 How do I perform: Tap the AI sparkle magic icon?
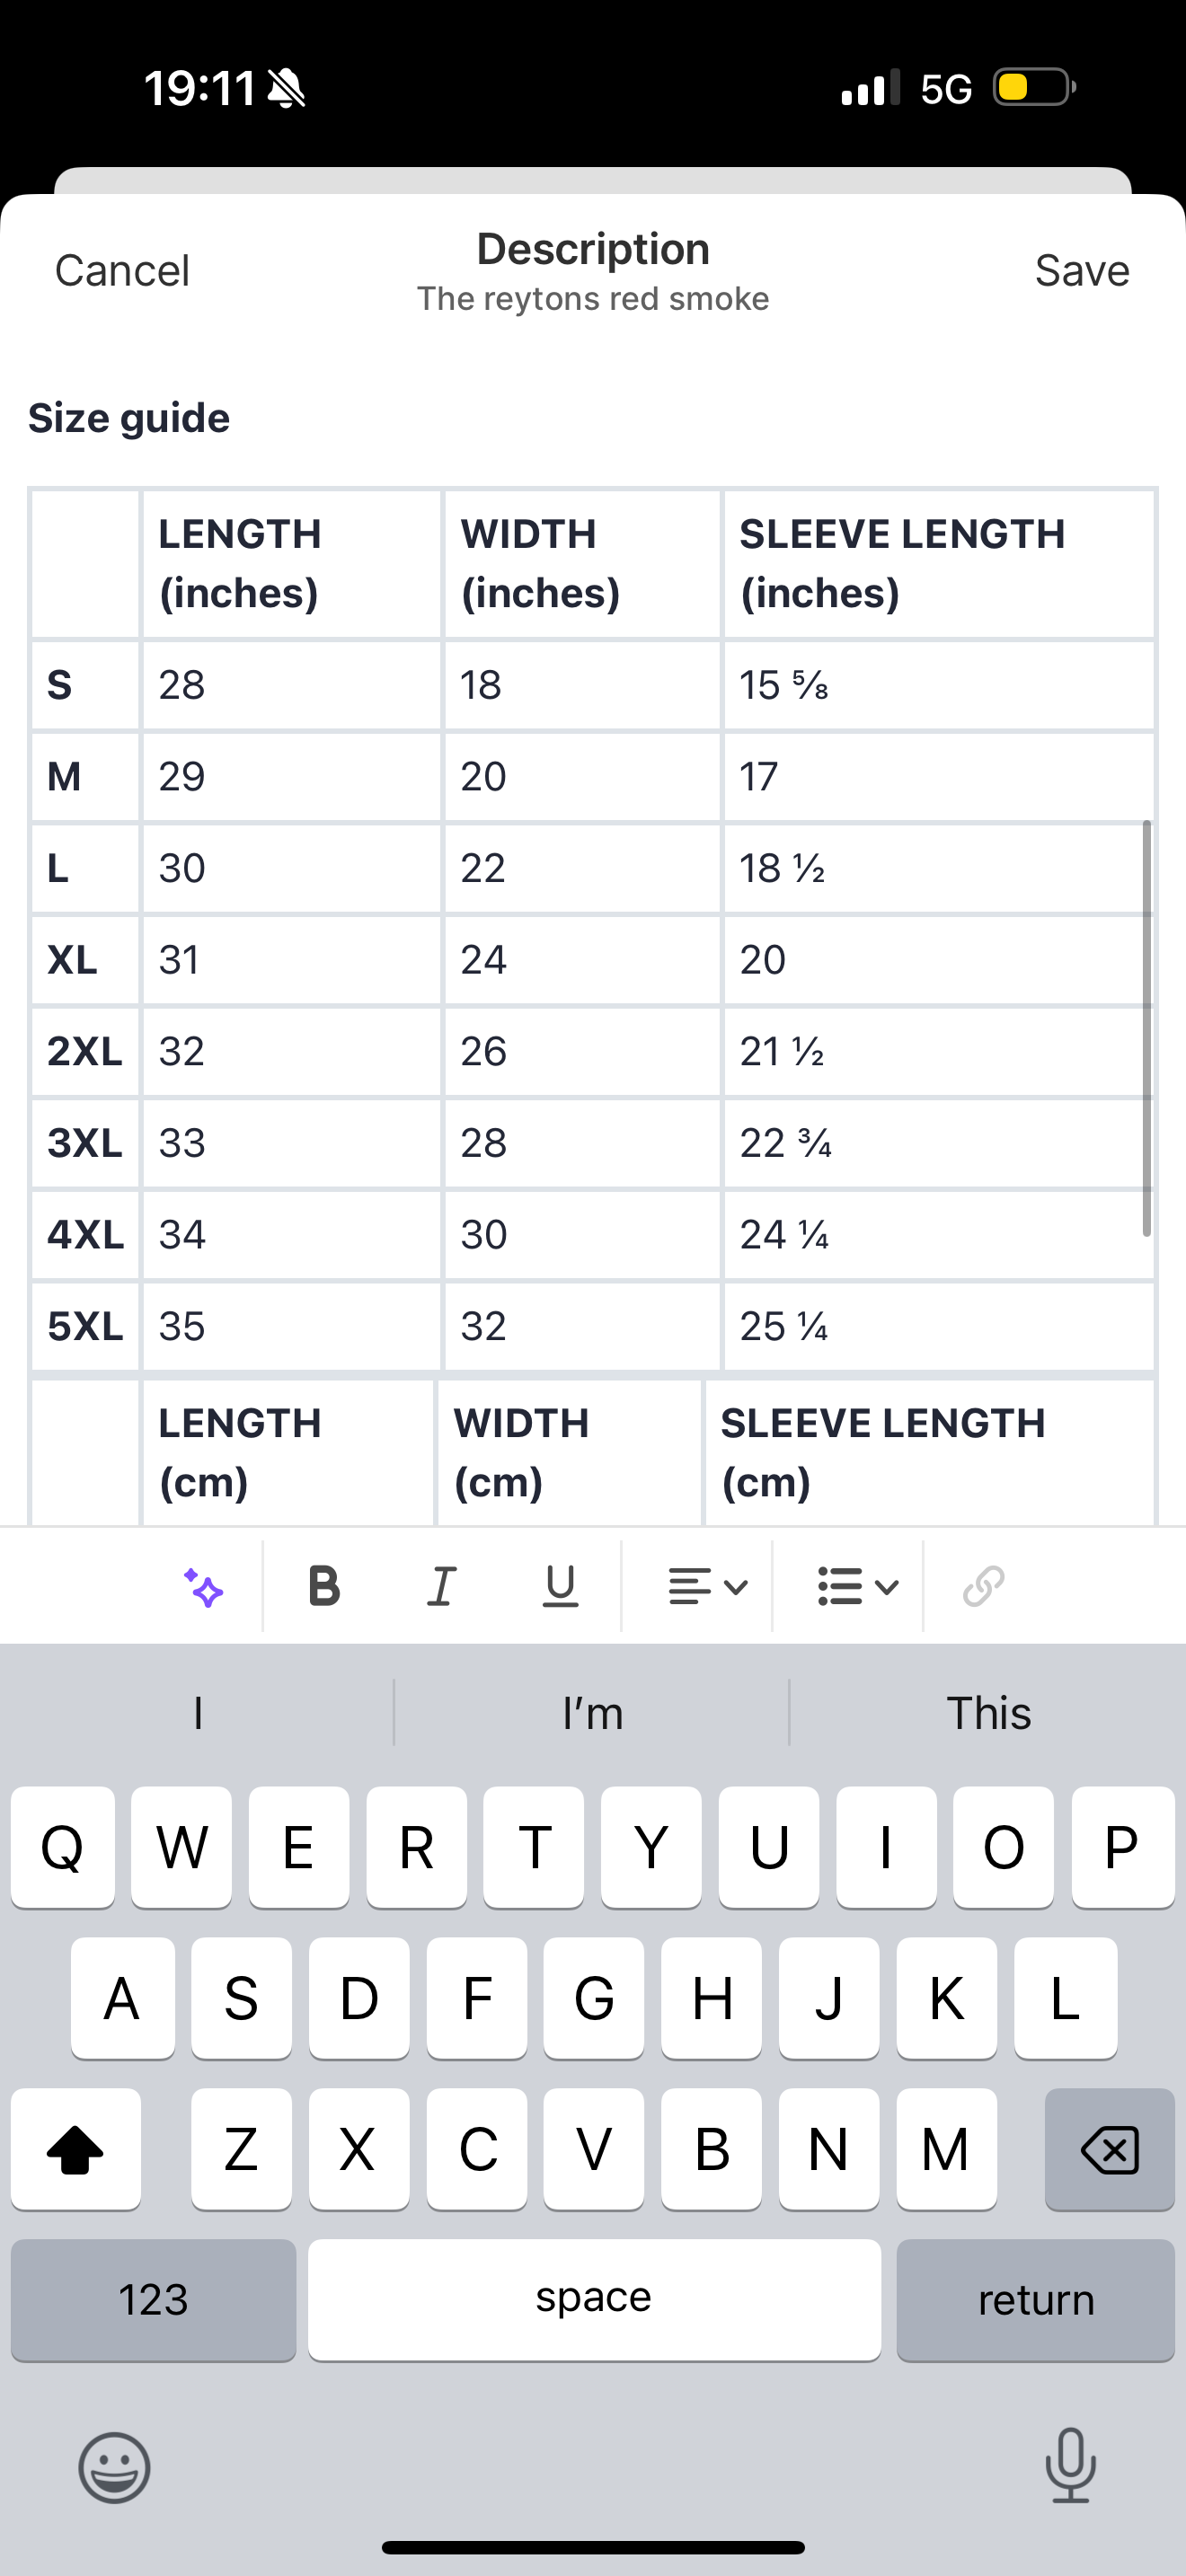tap(204, 1587)
